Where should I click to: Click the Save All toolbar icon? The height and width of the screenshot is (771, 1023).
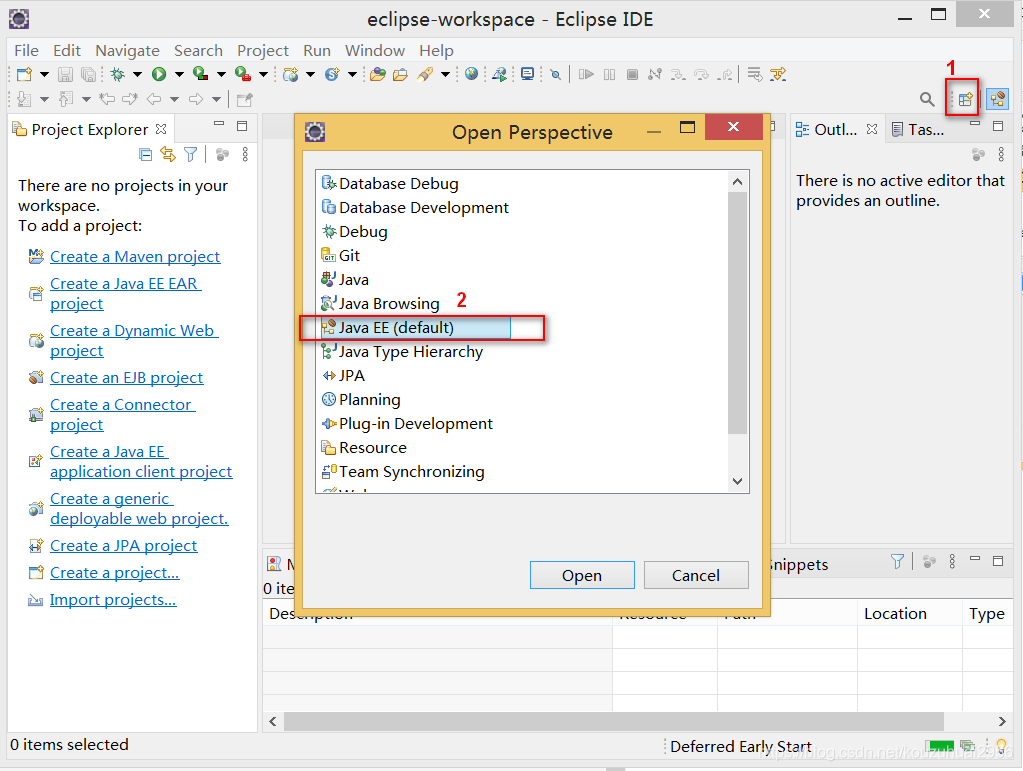[x=88, y=74]
